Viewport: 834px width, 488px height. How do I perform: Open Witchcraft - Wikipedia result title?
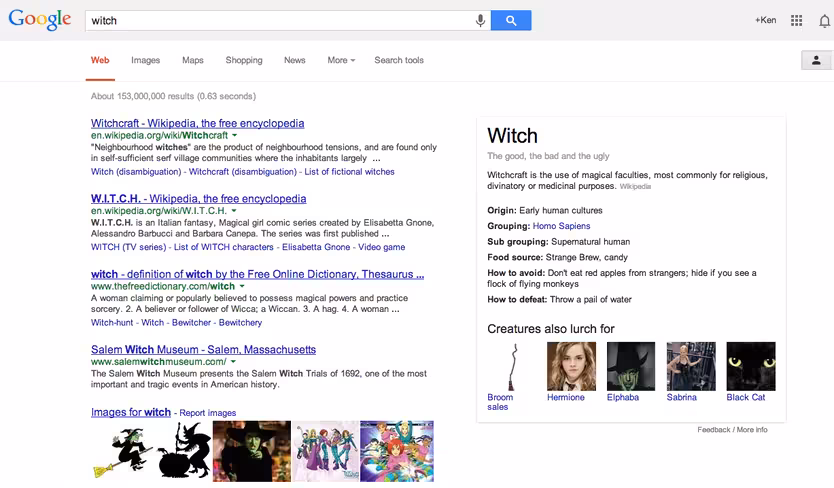point(197,123)
